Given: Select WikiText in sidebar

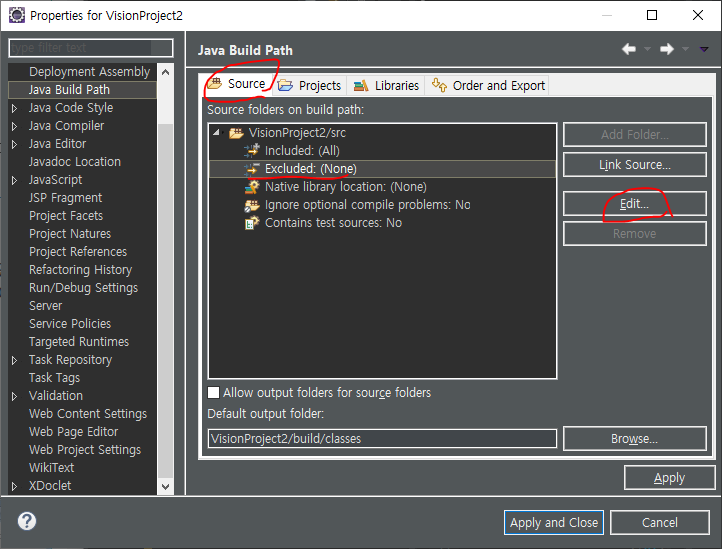Looking at the screenshot, I should point(51,467).
